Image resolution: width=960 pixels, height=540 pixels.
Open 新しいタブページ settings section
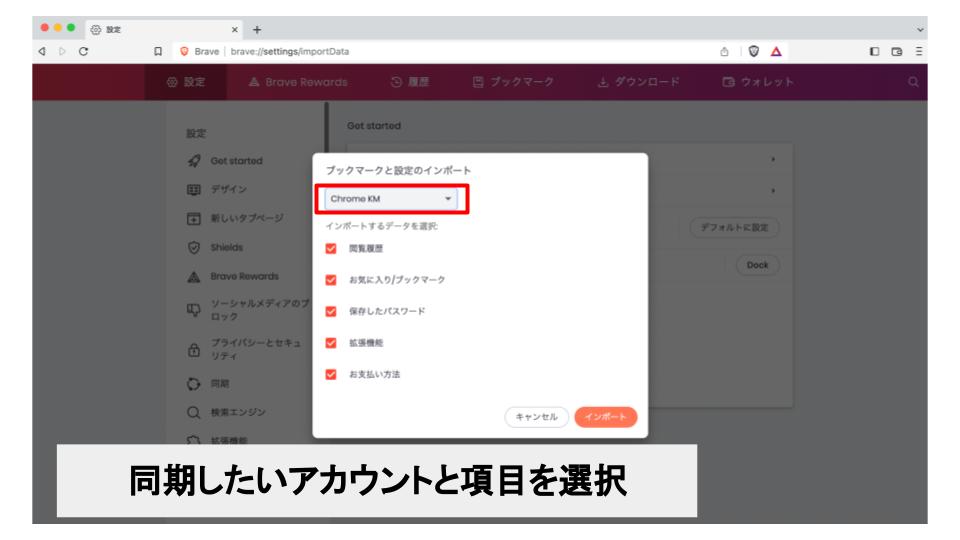(247, 218)
